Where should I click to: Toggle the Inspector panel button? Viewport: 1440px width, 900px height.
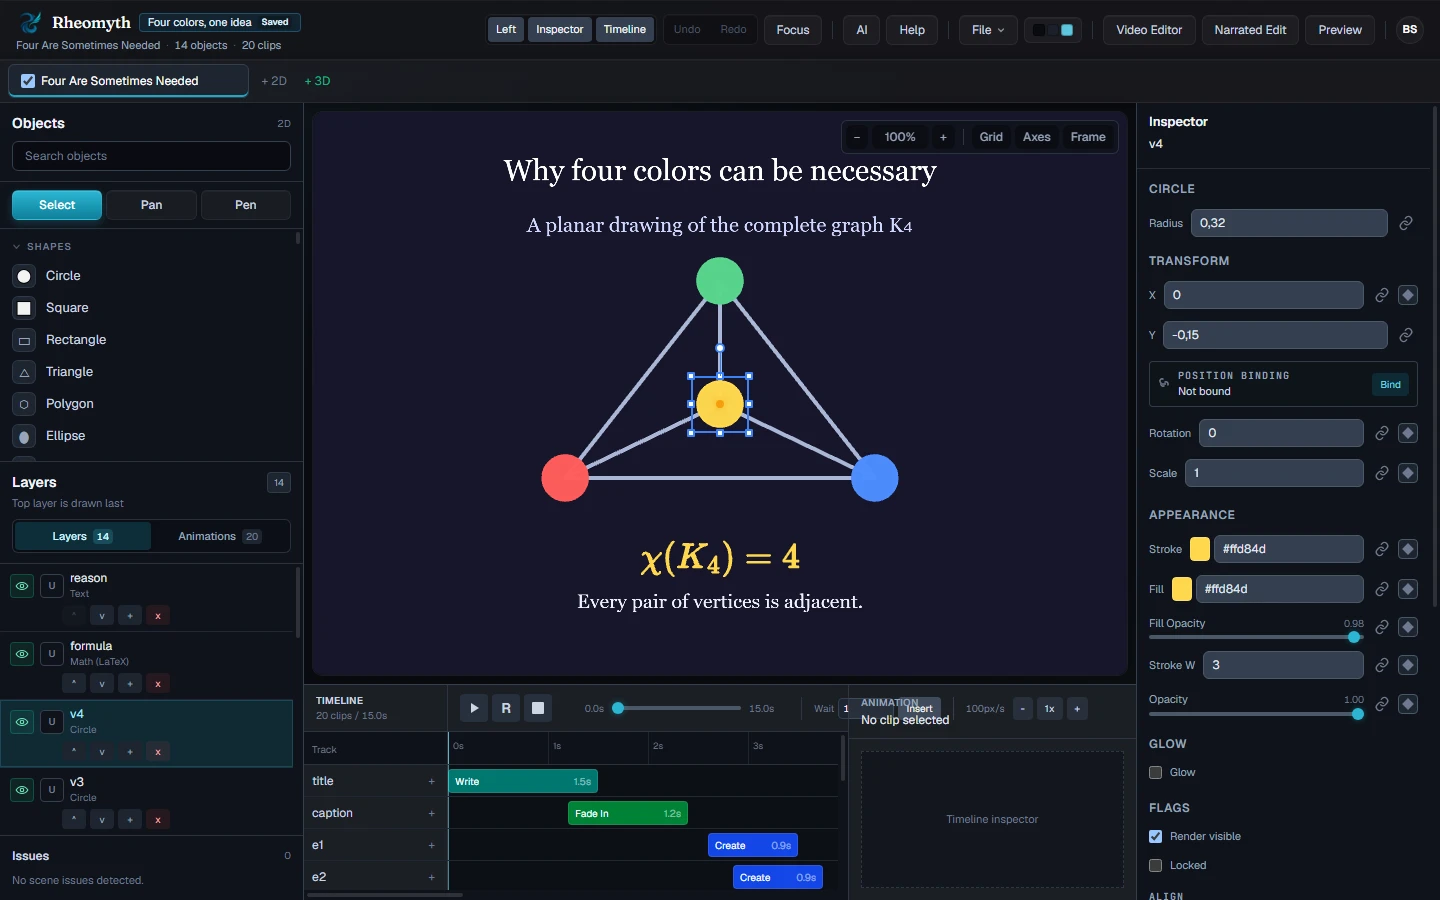559,30
